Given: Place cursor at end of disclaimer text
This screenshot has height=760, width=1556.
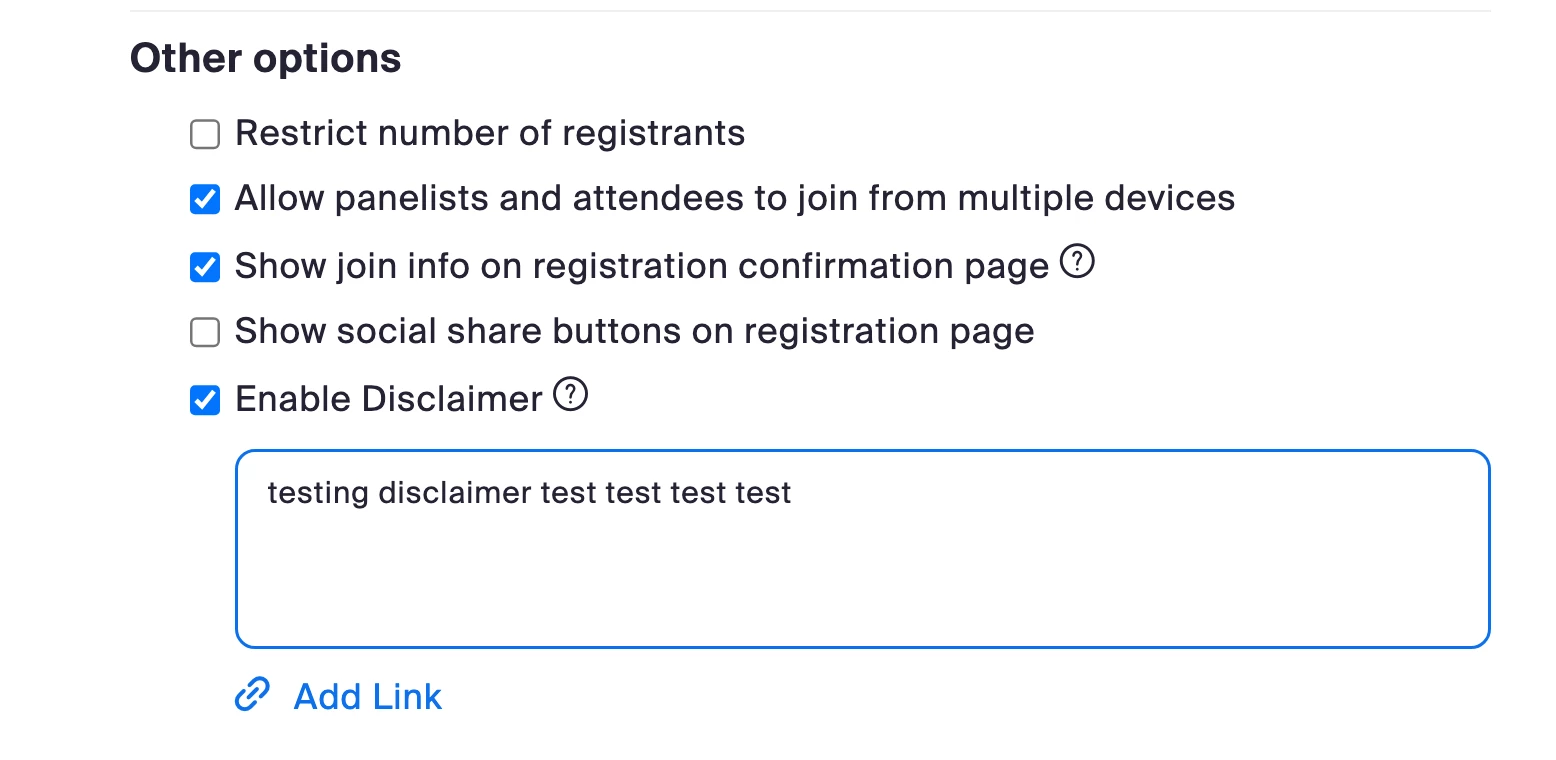Looking at the screenshot, I should (792, 493).
